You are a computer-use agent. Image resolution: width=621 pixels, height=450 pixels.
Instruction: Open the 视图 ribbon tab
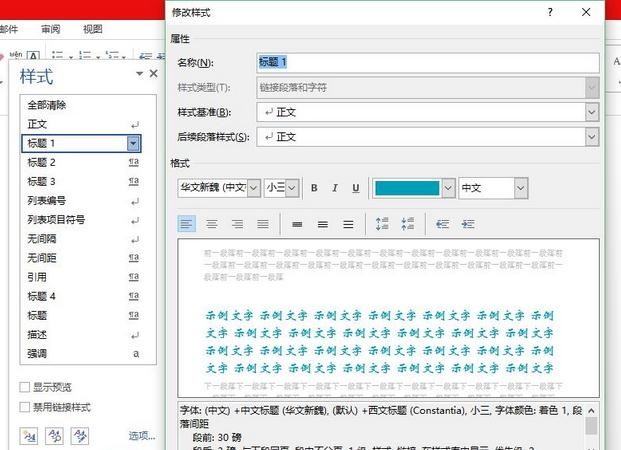click(x=92, y=30)
